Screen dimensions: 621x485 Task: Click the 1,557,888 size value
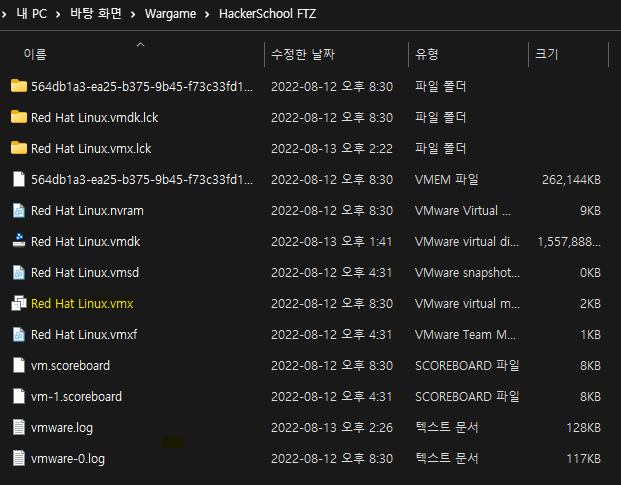tap(569, 242)
